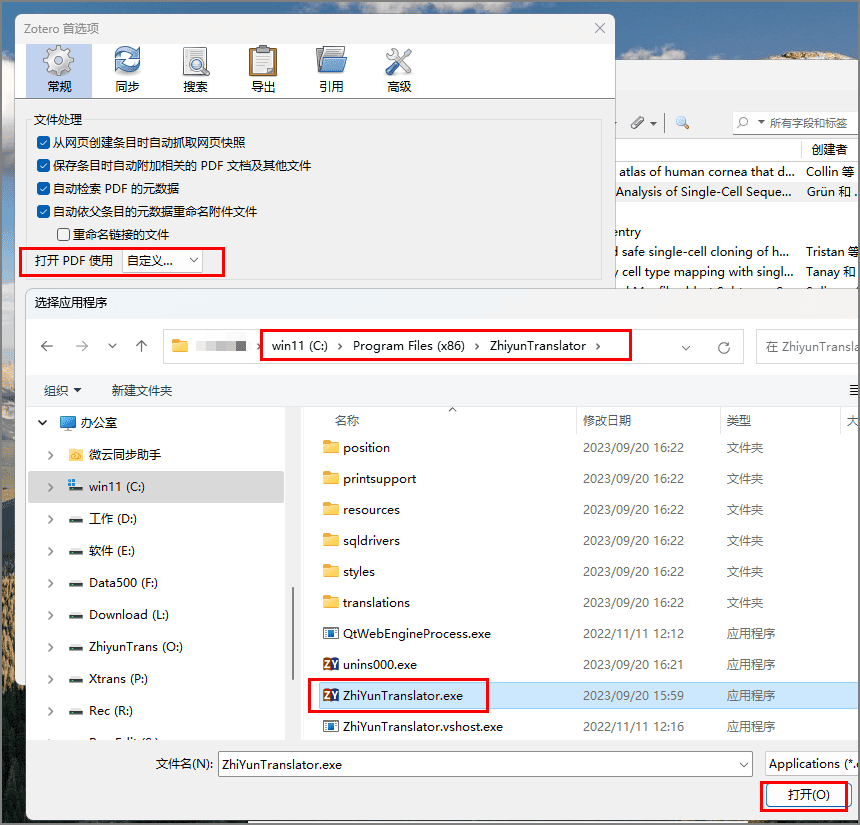Switch to the 导出 (Export) preferences pane
The height and width of the screenshot is (825, 860).
pyautogui.click(x=263, y=69)
